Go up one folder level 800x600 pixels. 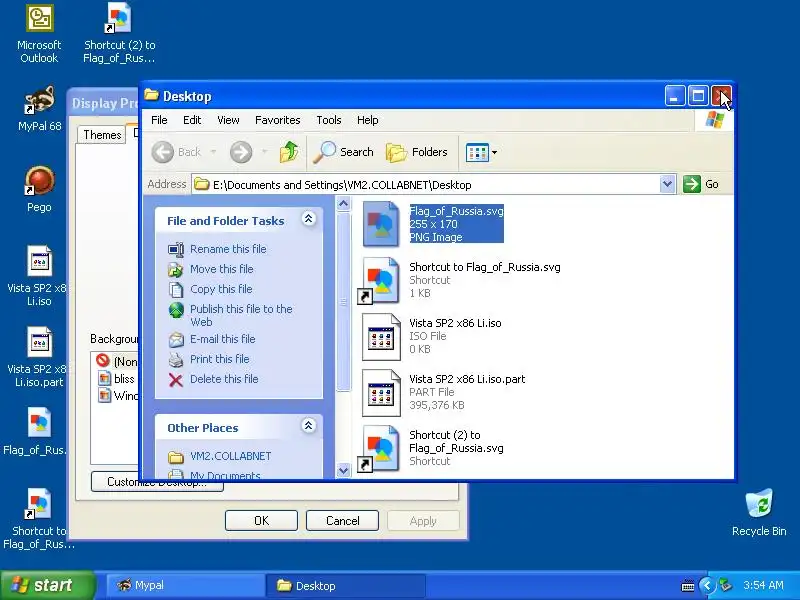pos(289,152)
